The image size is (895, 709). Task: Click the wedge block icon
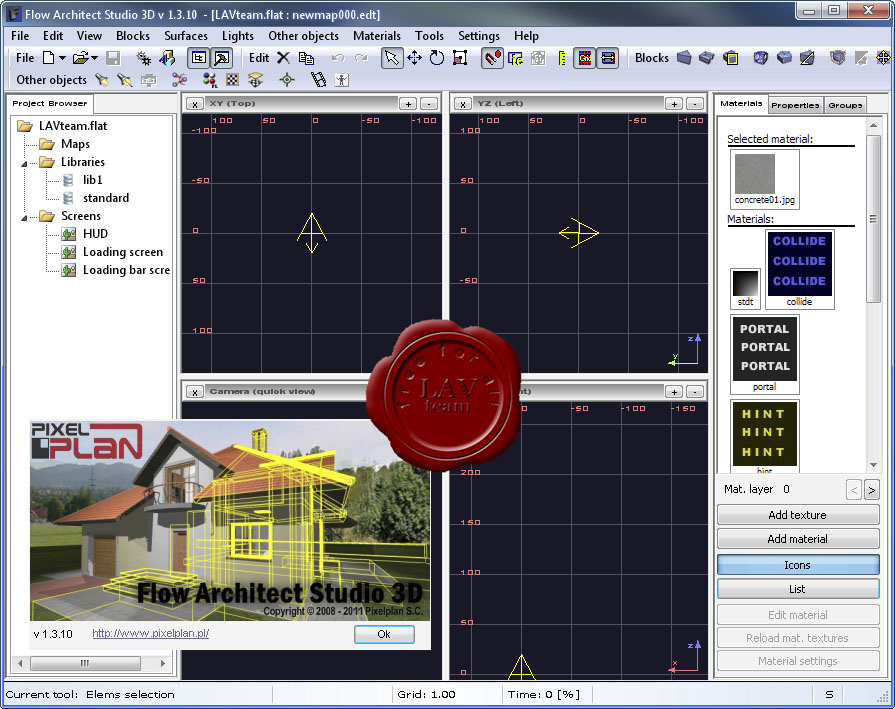click(807, 58)
